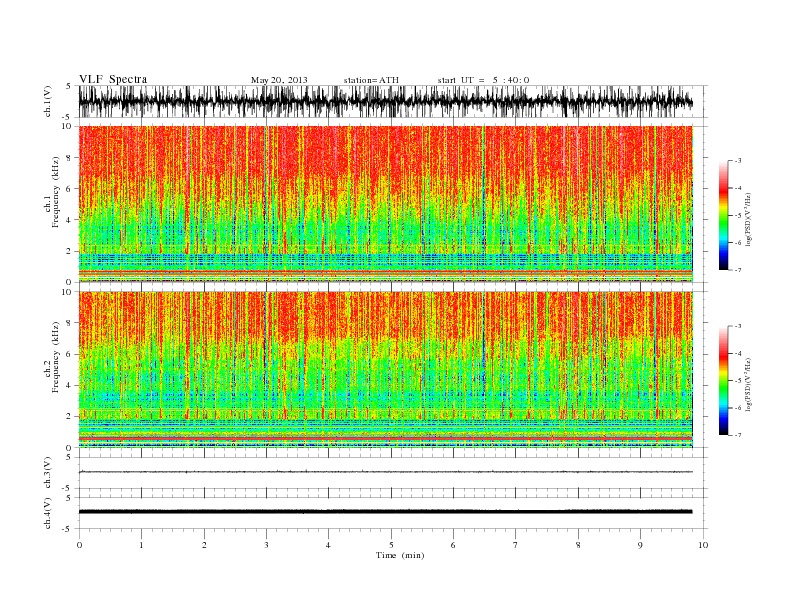Click the "4" tick on the time axis
Screen dimensions: 792x612
[x=328, y=545]
